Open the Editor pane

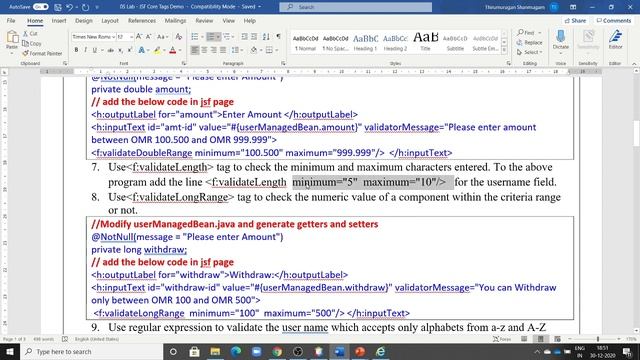[615, 40]
